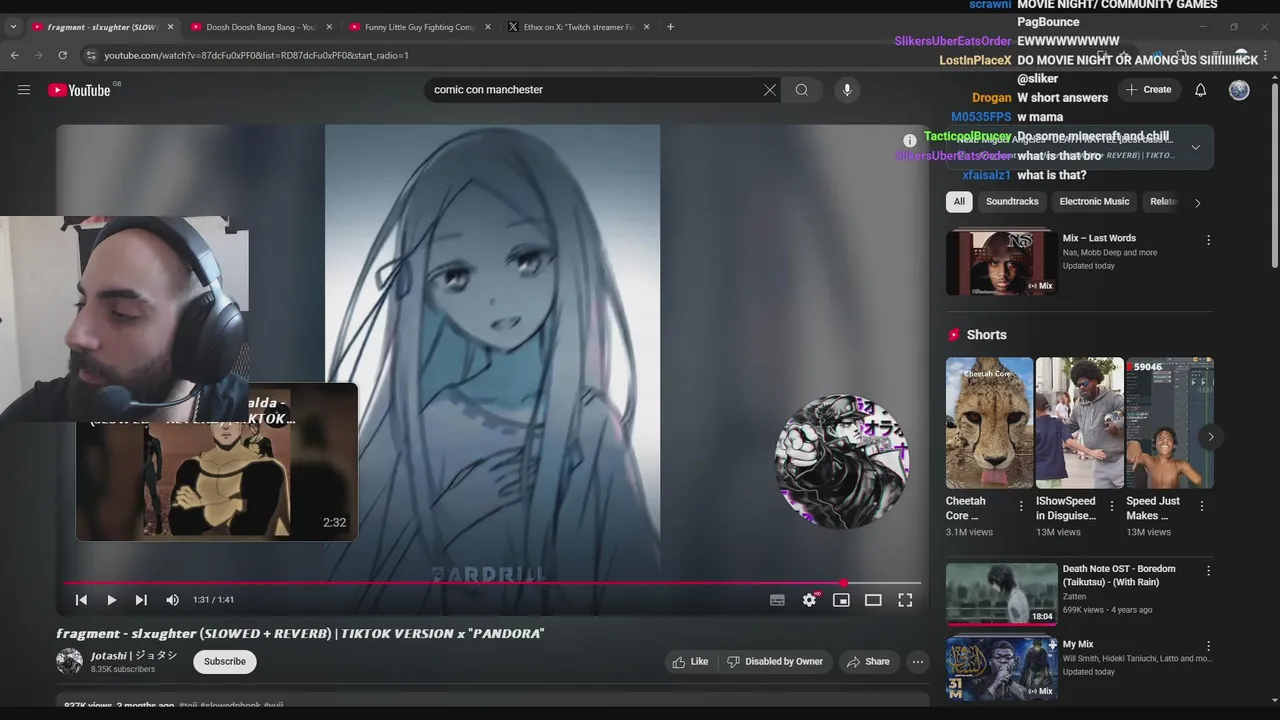Skip to the next video
This screenshot has width=1280, height=720.
141,600
